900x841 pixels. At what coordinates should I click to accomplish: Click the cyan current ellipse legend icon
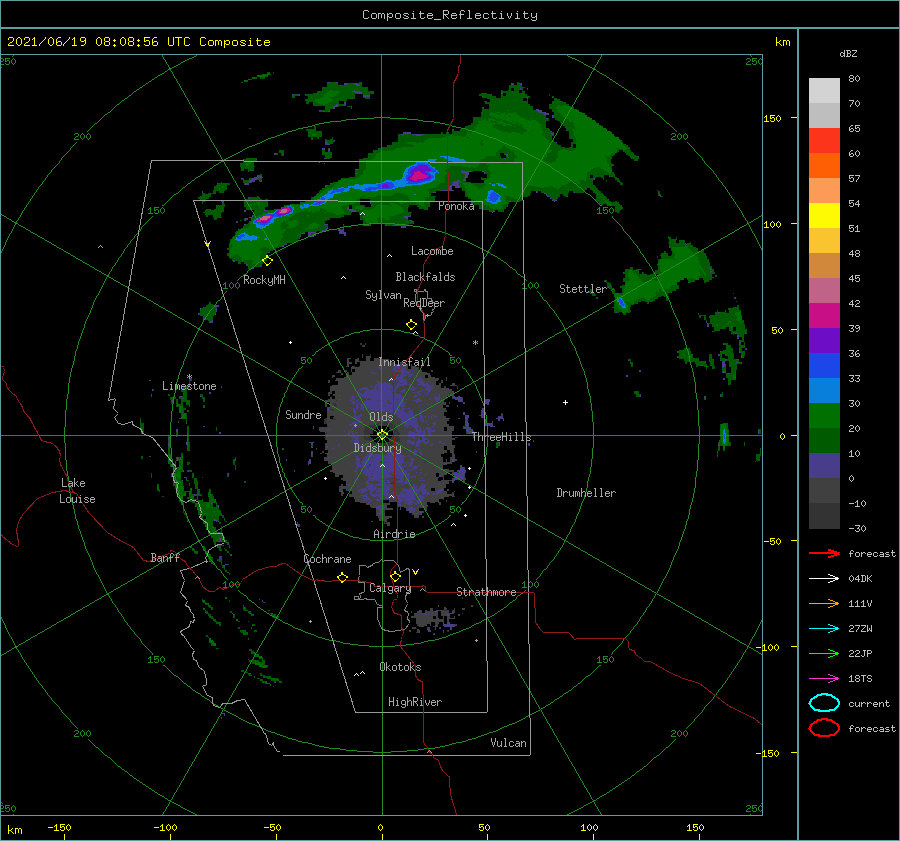tap(824, 703)
